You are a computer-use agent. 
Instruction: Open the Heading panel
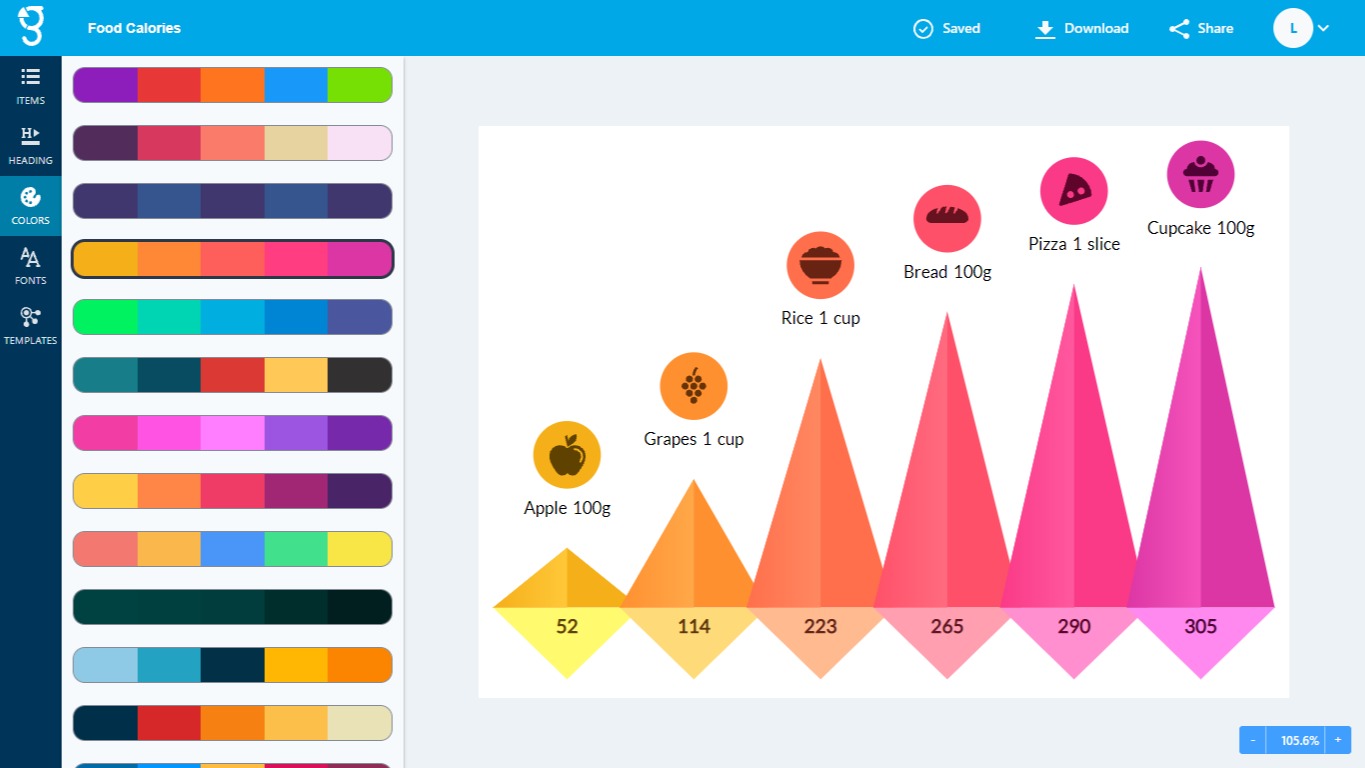click(x=30, y=146)
